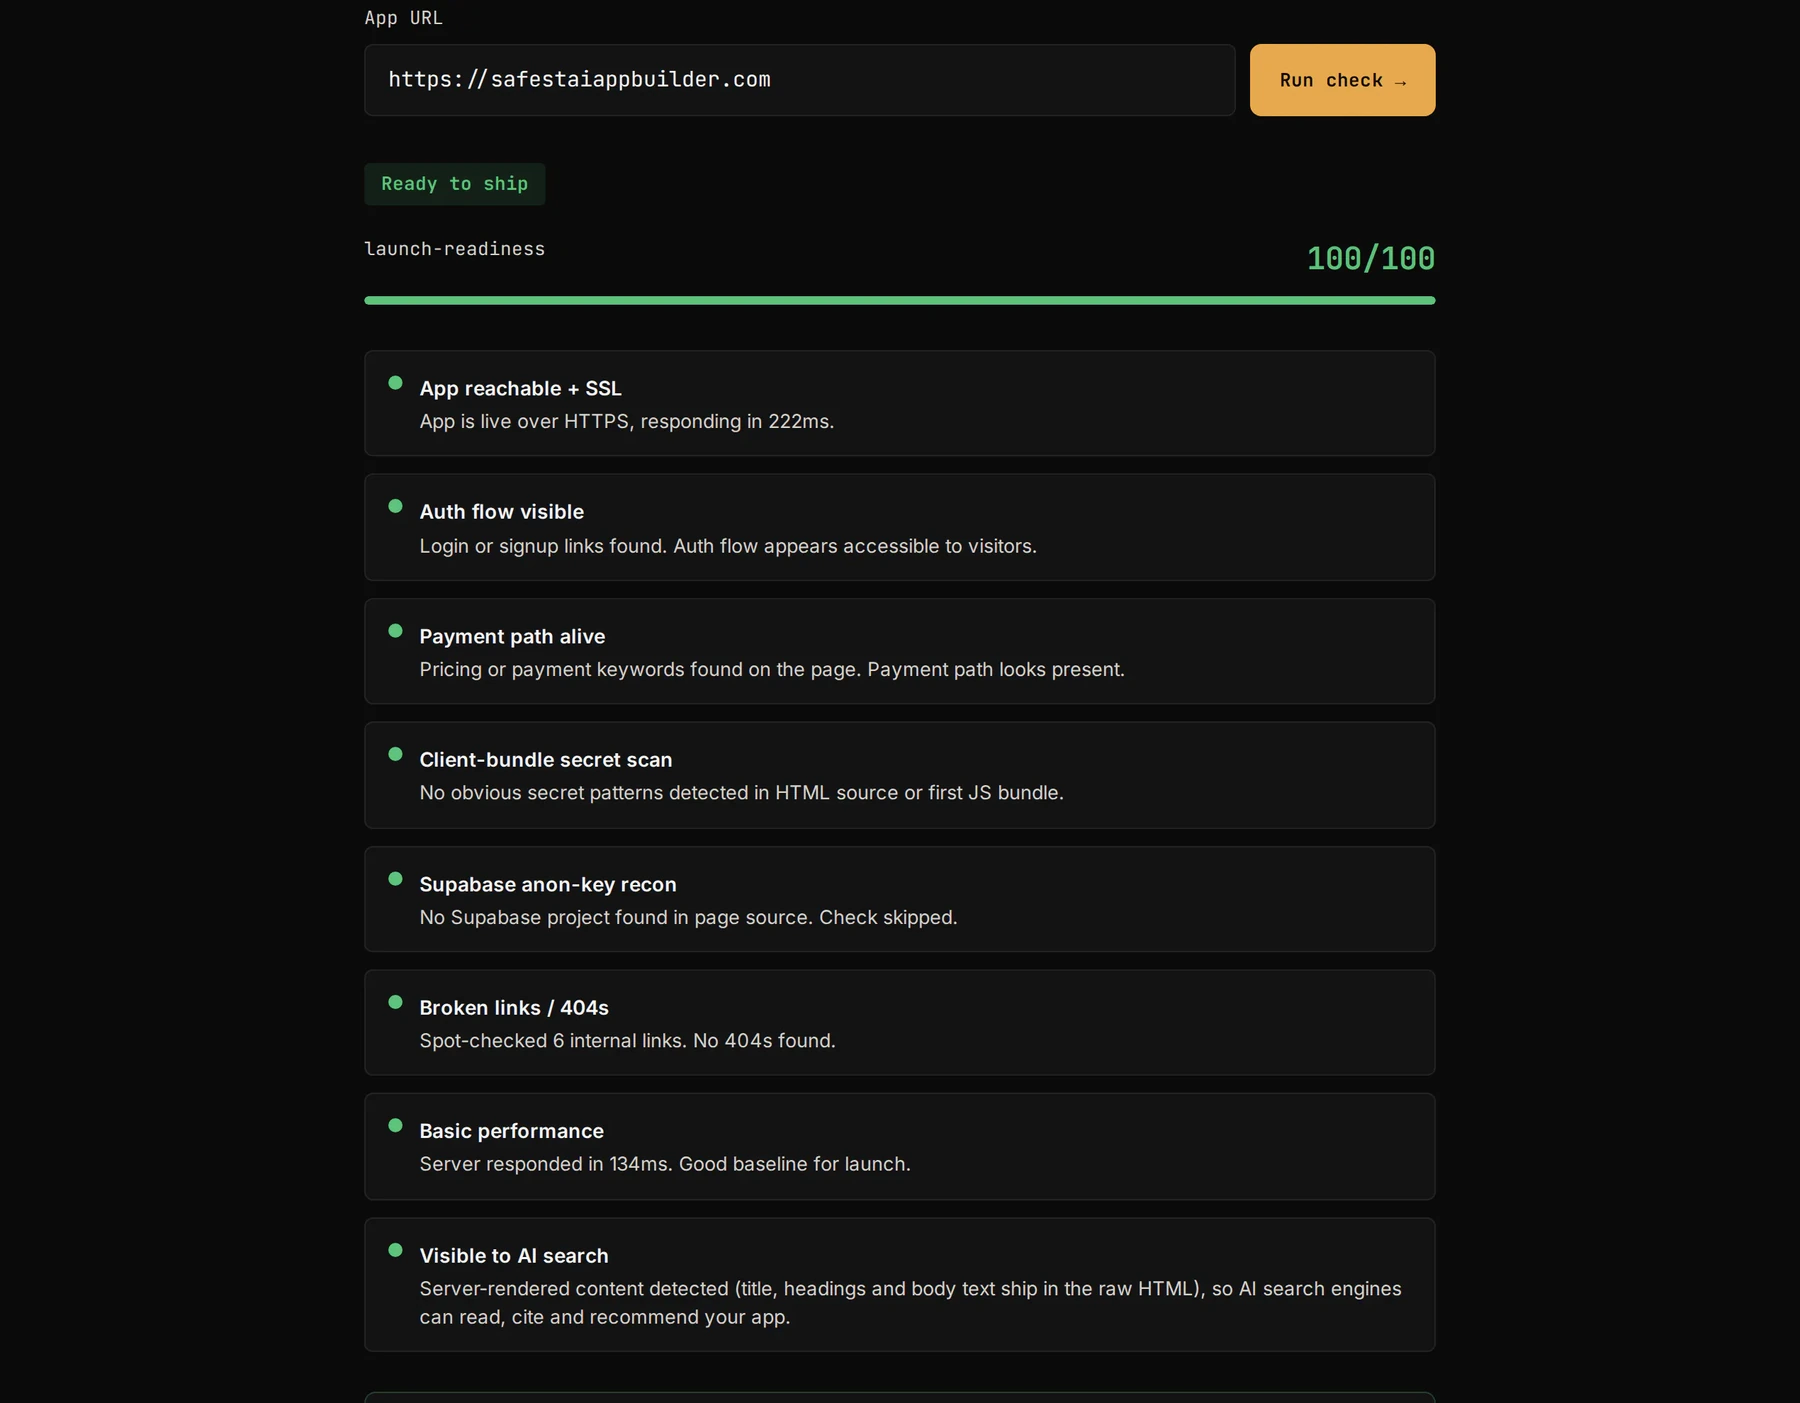Click the green dot for Supabase anon-key recon

pos(395,879)
